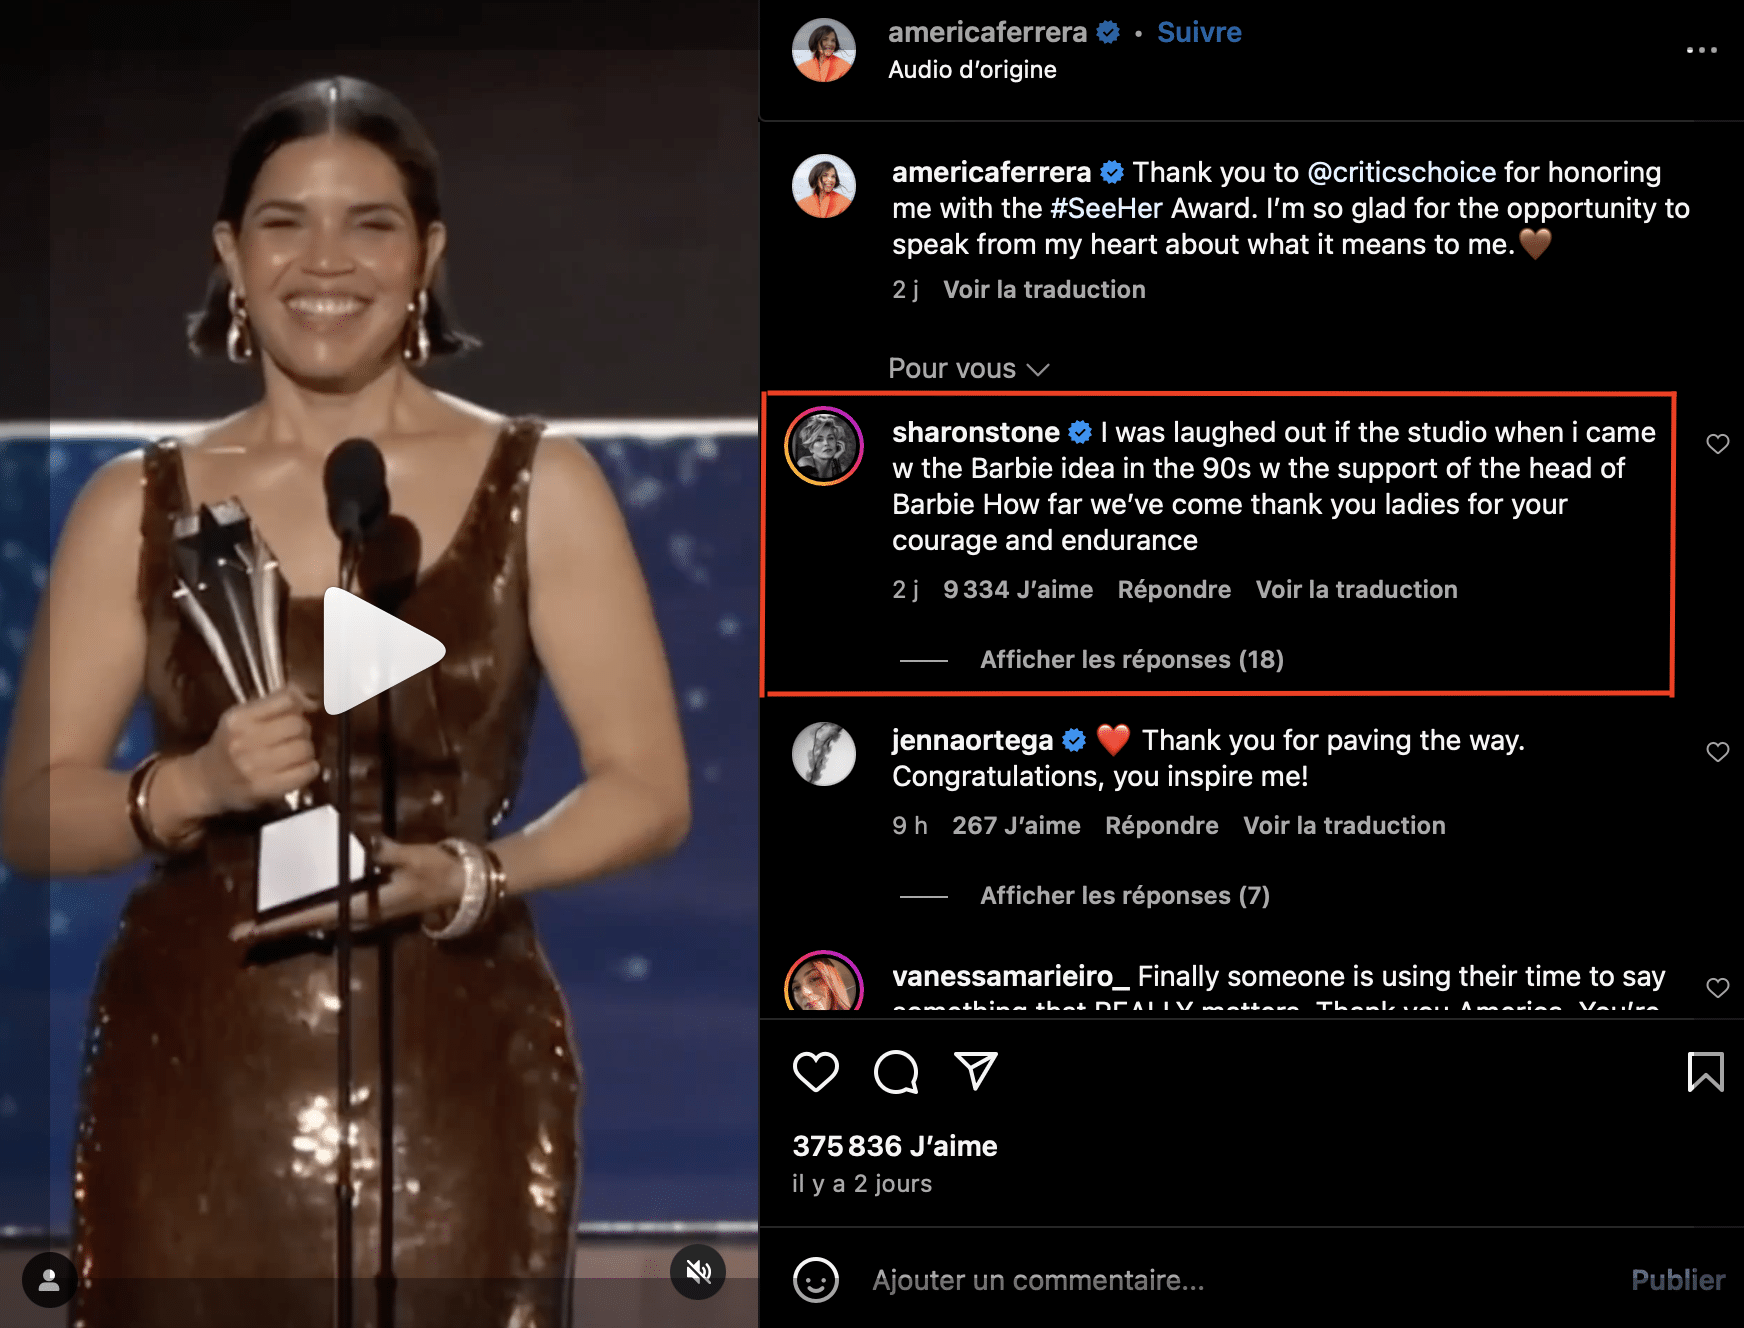Open emoji picker in comment box
The height and width of the screenshot is (1328, 1744).
815,1280
